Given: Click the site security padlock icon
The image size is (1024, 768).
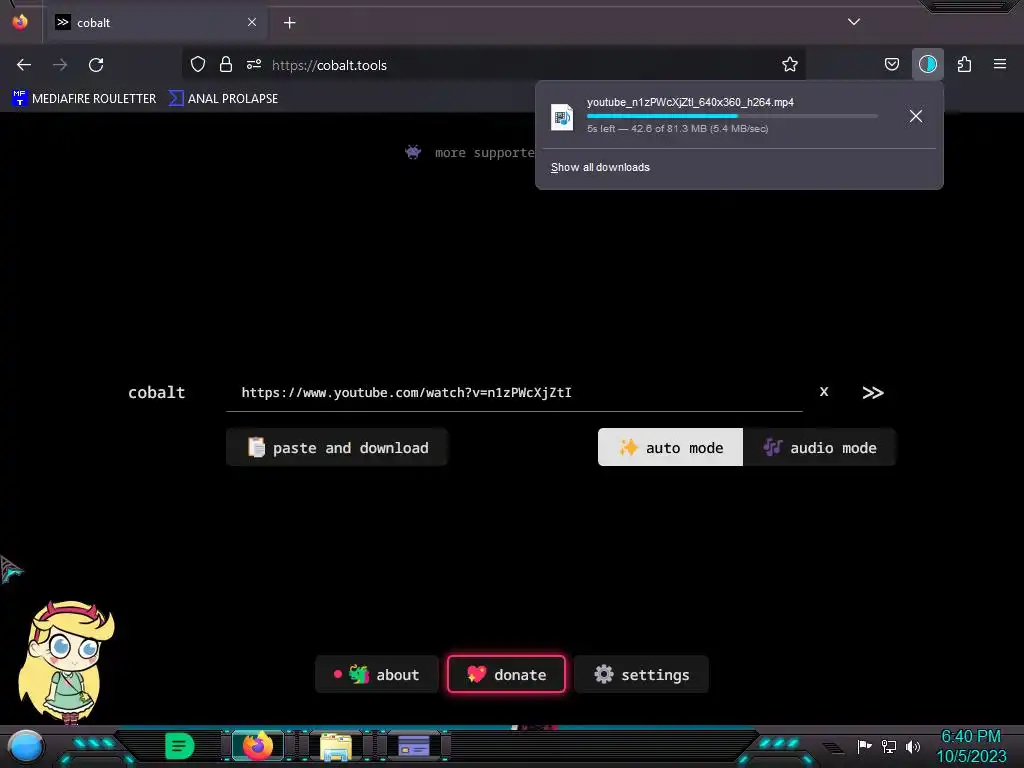Looking at the screenshot, I should (226, 65).
